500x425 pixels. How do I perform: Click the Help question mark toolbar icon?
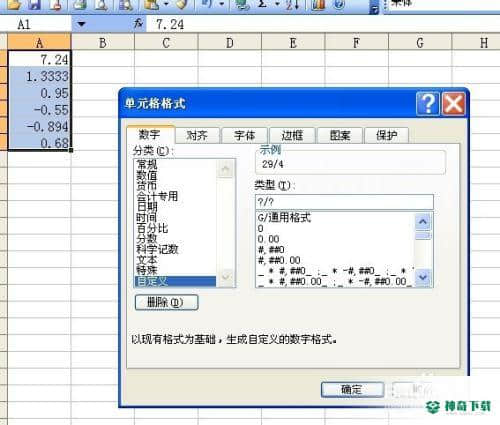point(339,4)
